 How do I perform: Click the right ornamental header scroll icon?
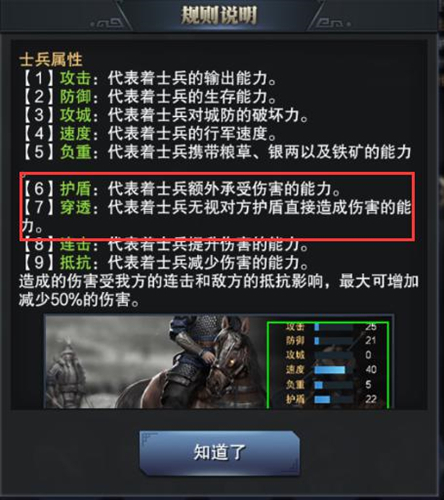tap(332, 23)
